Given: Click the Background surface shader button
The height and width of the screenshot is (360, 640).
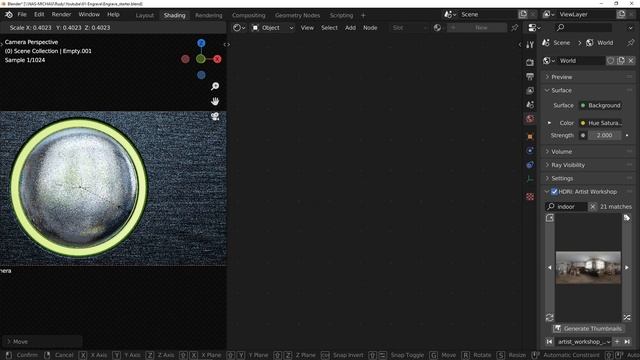Looking at the screenshot, I should [600, 105].
